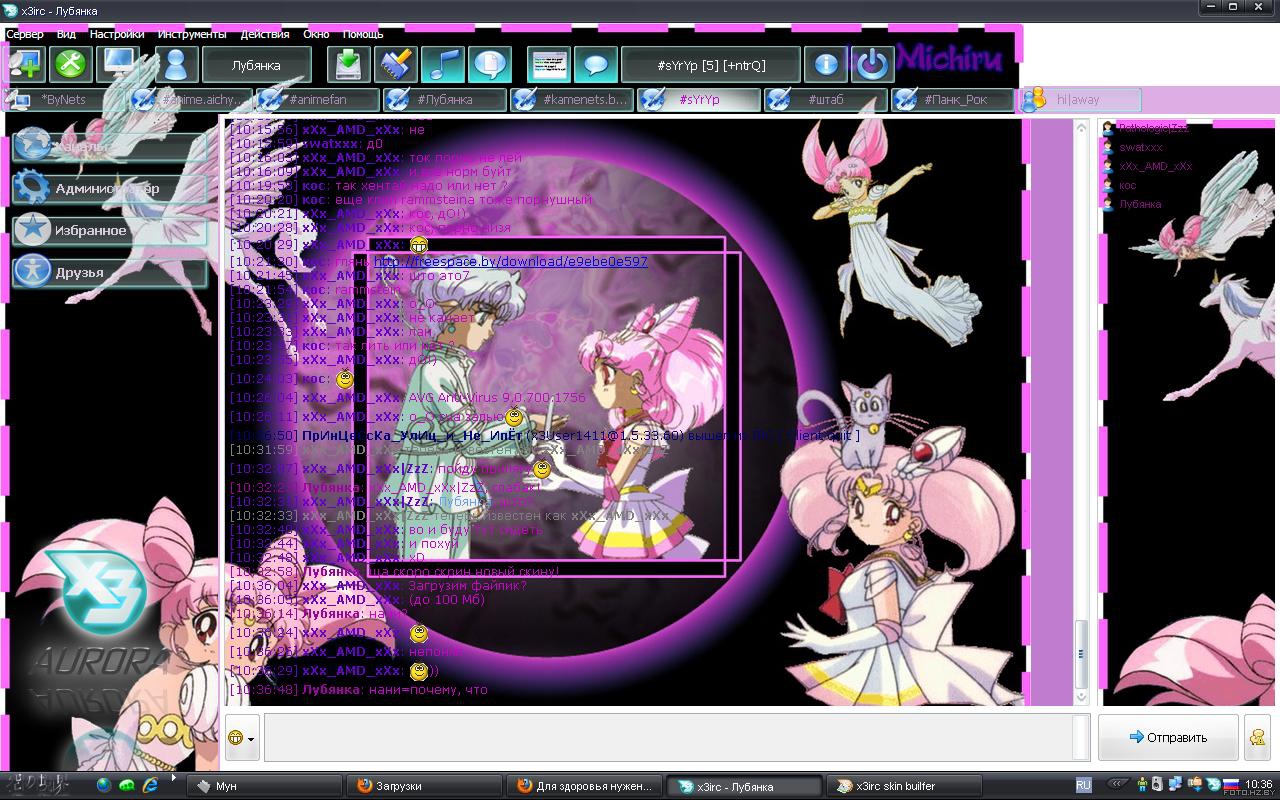Click the clear chat brush icon

click(396, 65)
